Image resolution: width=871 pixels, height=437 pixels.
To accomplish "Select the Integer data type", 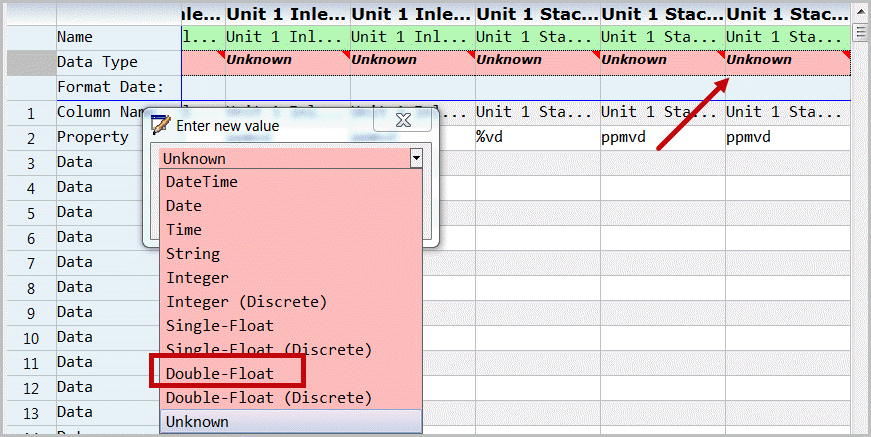I will click(197, 278).
